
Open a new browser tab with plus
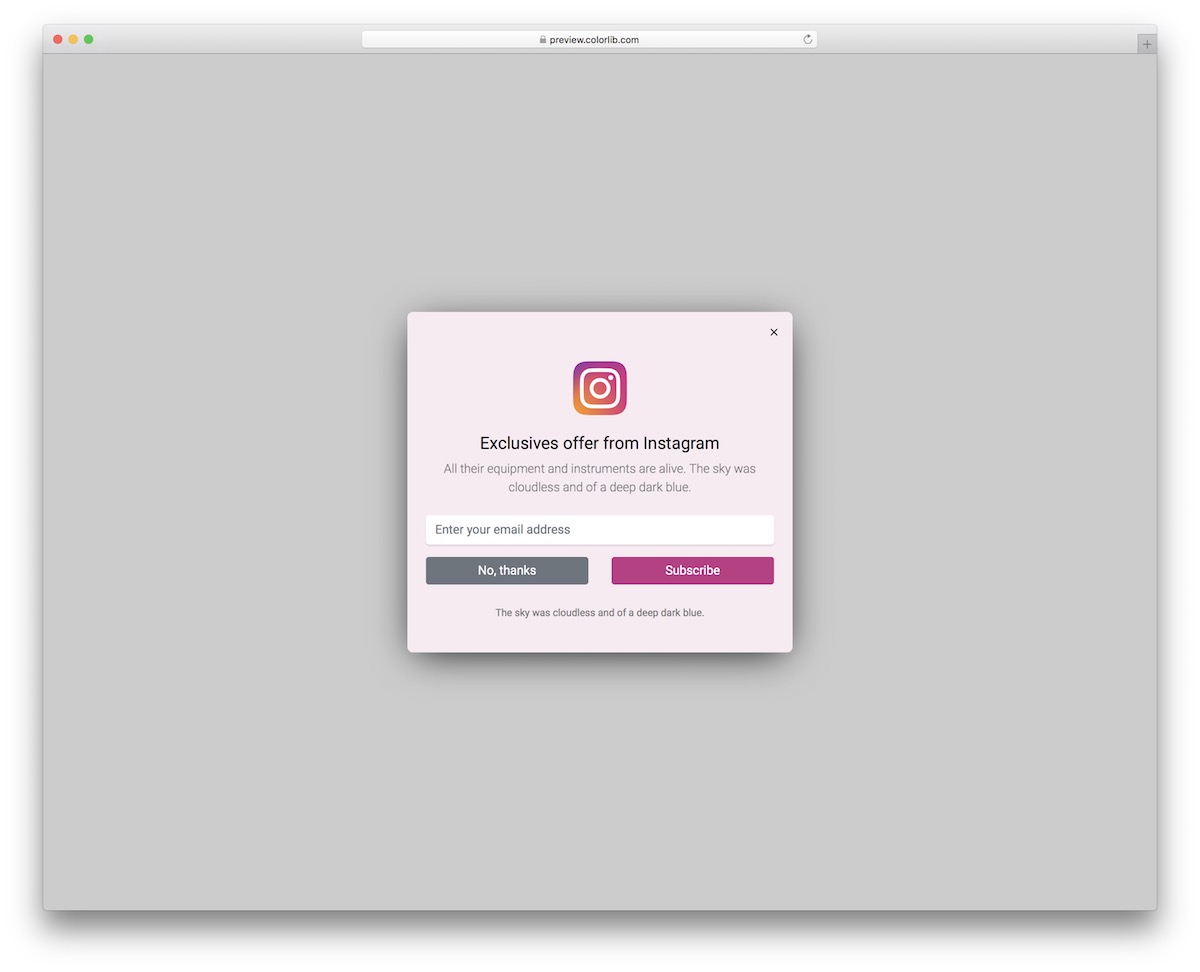tap(1147, 44)
